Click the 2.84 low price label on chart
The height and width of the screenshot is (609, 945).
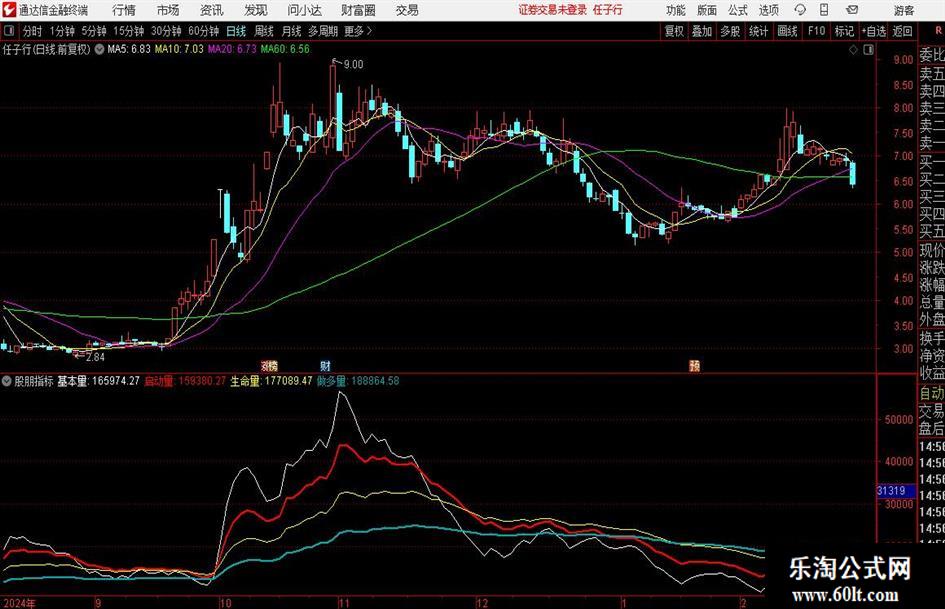tap(95, 357)
